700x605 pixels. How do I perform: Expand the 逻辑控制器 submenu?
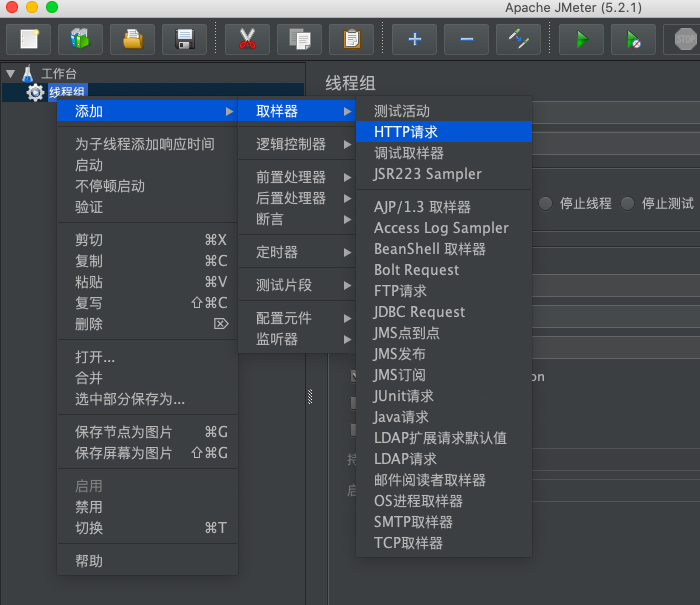pyautogui.click(x=297, y=144)
